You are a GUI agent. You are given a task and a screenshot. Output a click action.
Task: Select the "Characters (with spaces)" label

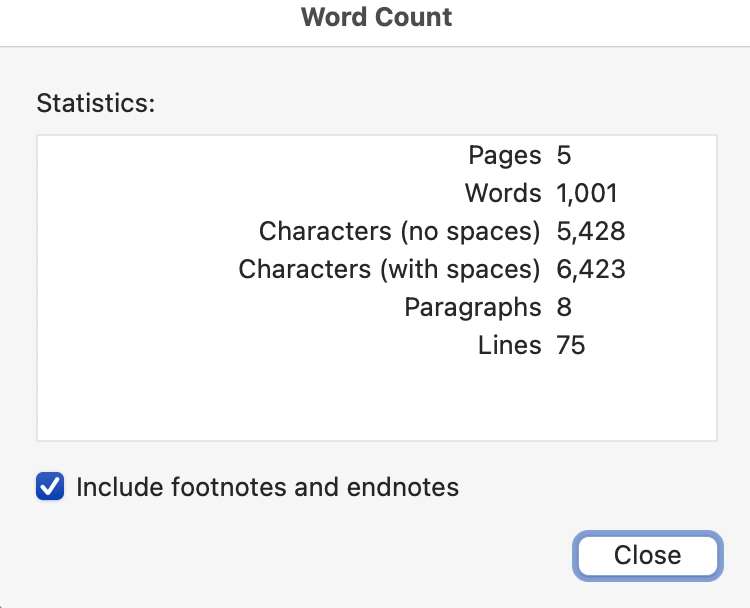[x=389, y=269]
